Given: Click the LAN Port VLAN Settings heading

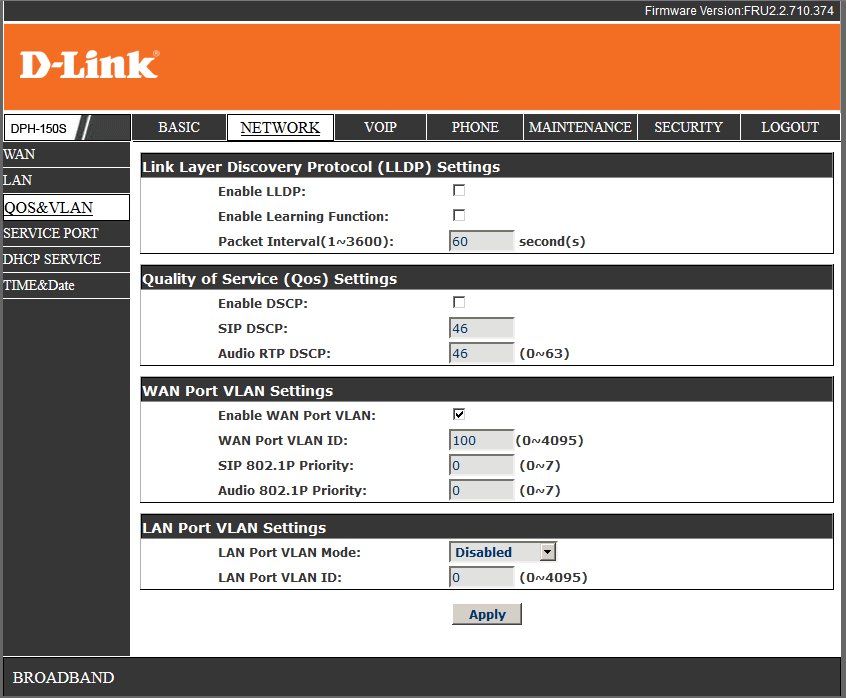Looking at the screenshot, I should point(234,528).
